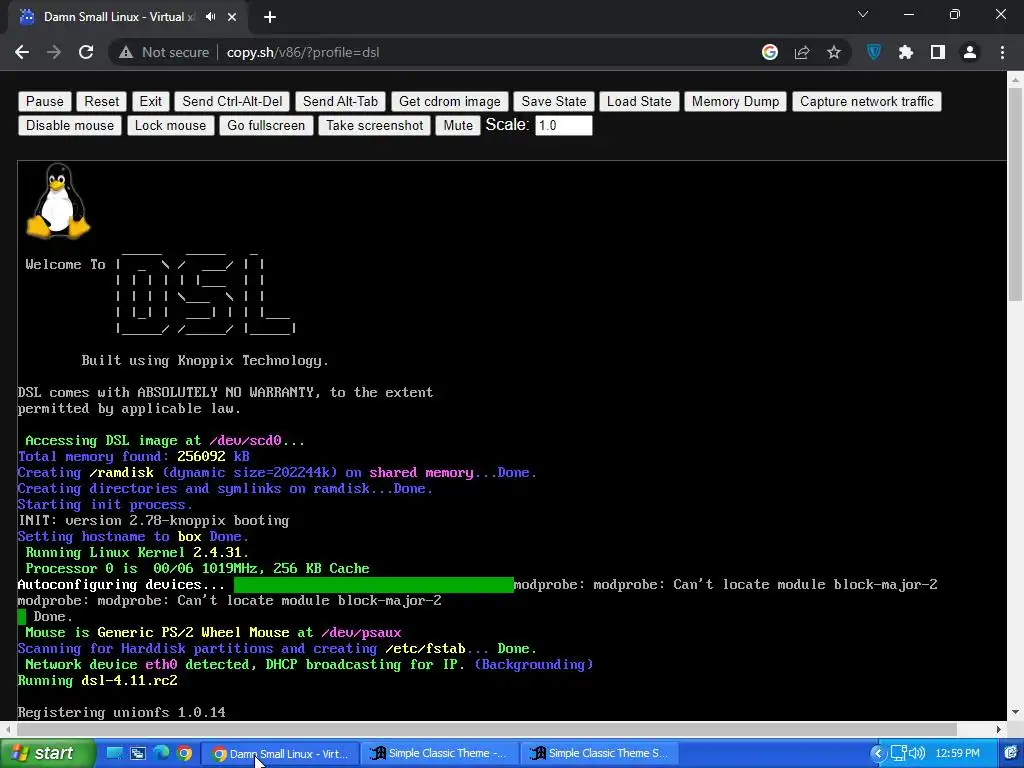Click the vertical page scrollbar thumb

(x=1015, y=193)
